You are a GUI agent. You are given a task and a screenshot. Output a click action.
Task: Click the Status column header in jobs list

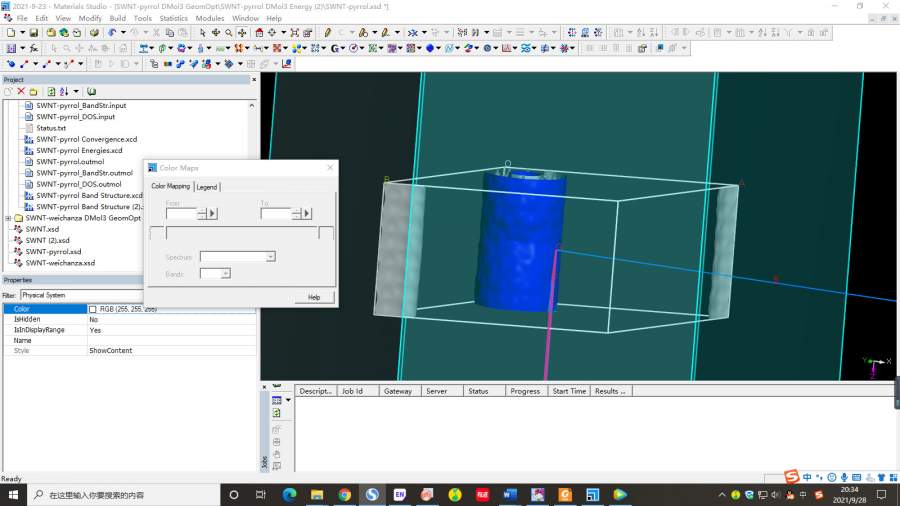478,391
